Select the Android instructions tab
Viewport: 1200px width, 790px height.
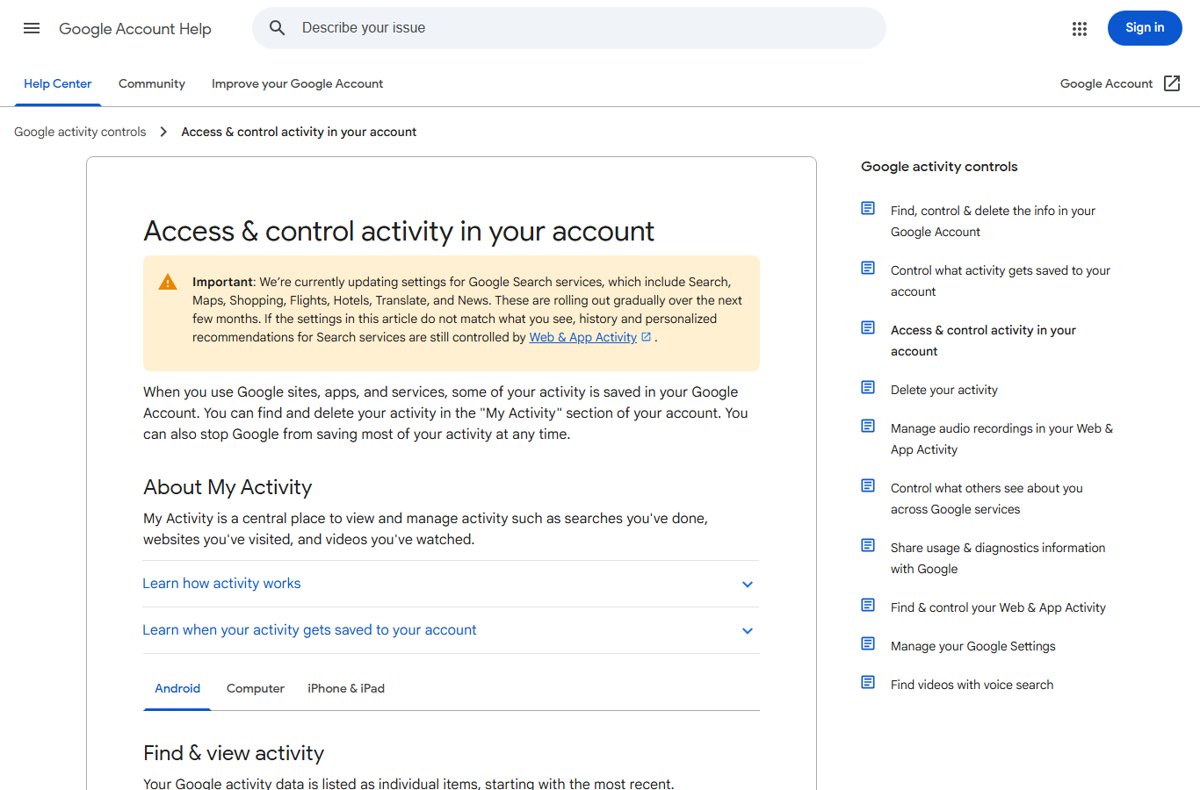coord(177,689)
